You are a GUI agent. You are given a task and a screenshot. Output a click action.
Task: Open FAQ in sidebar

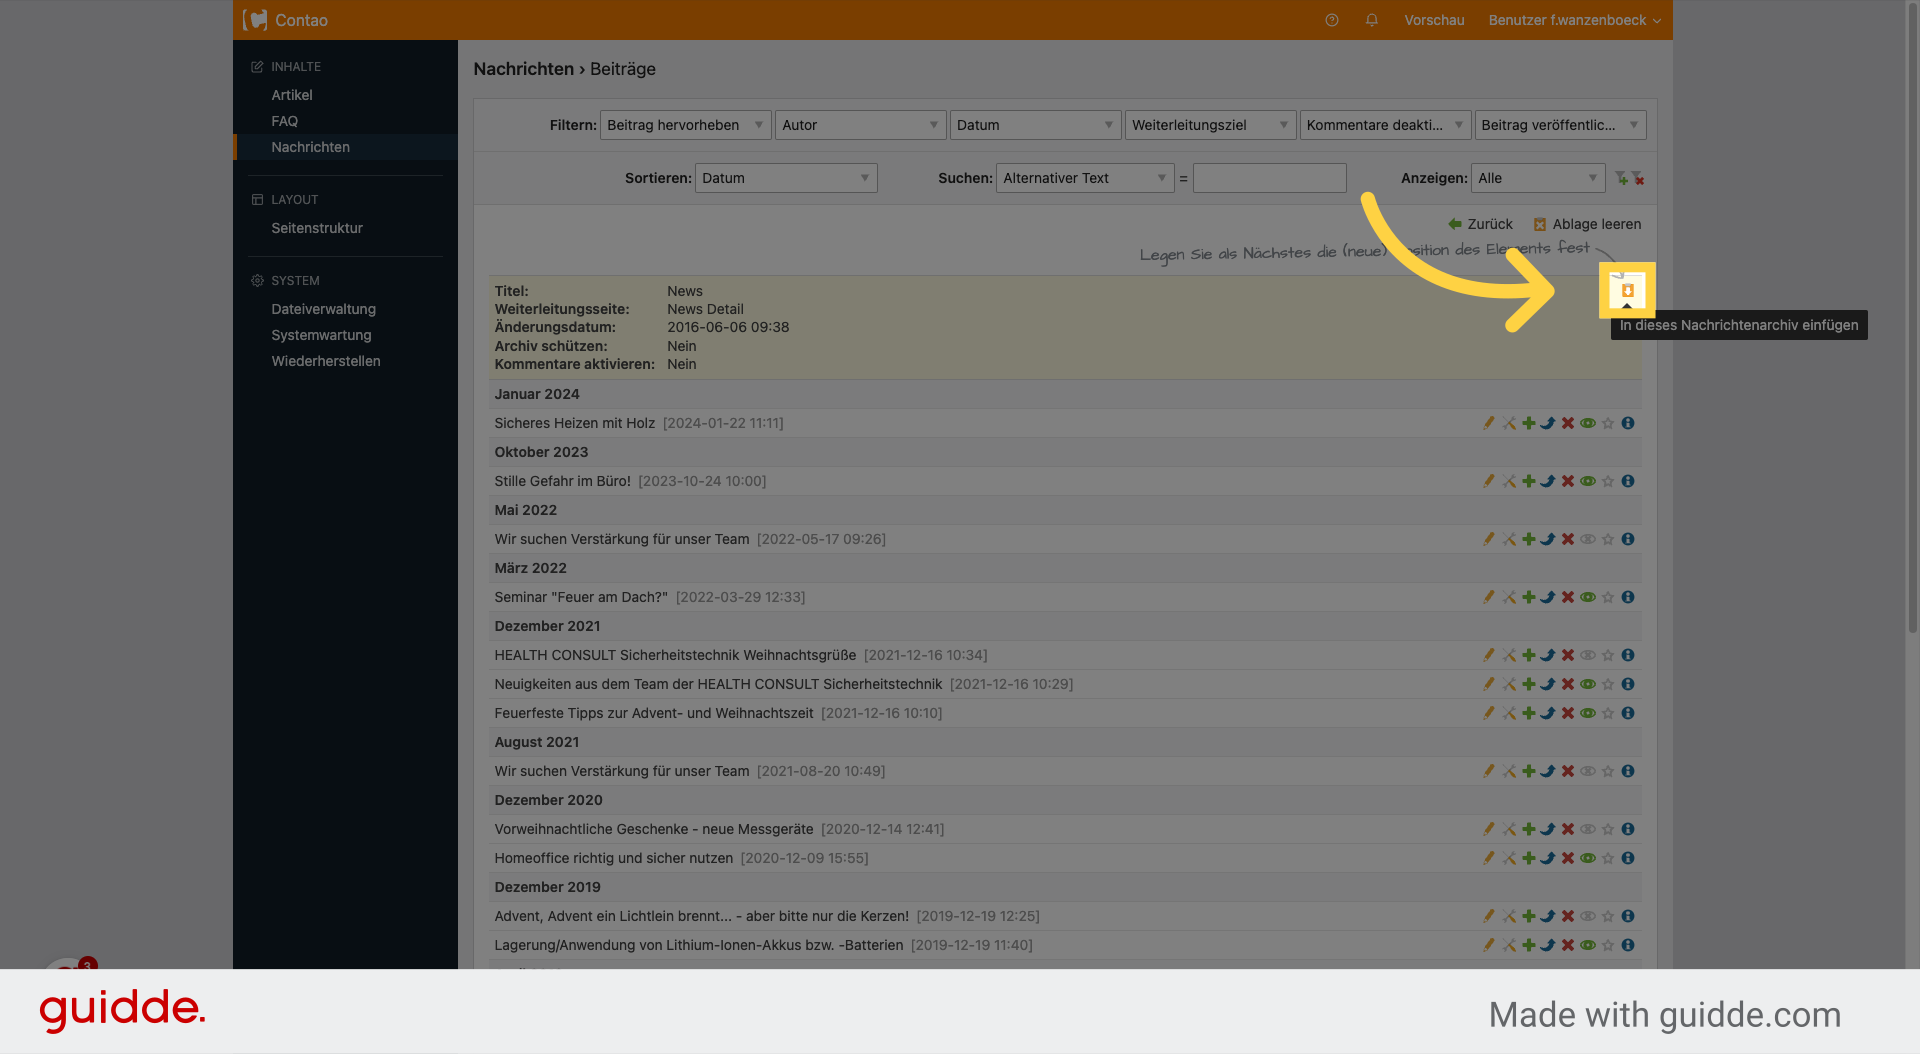click(x=285, y=121)
